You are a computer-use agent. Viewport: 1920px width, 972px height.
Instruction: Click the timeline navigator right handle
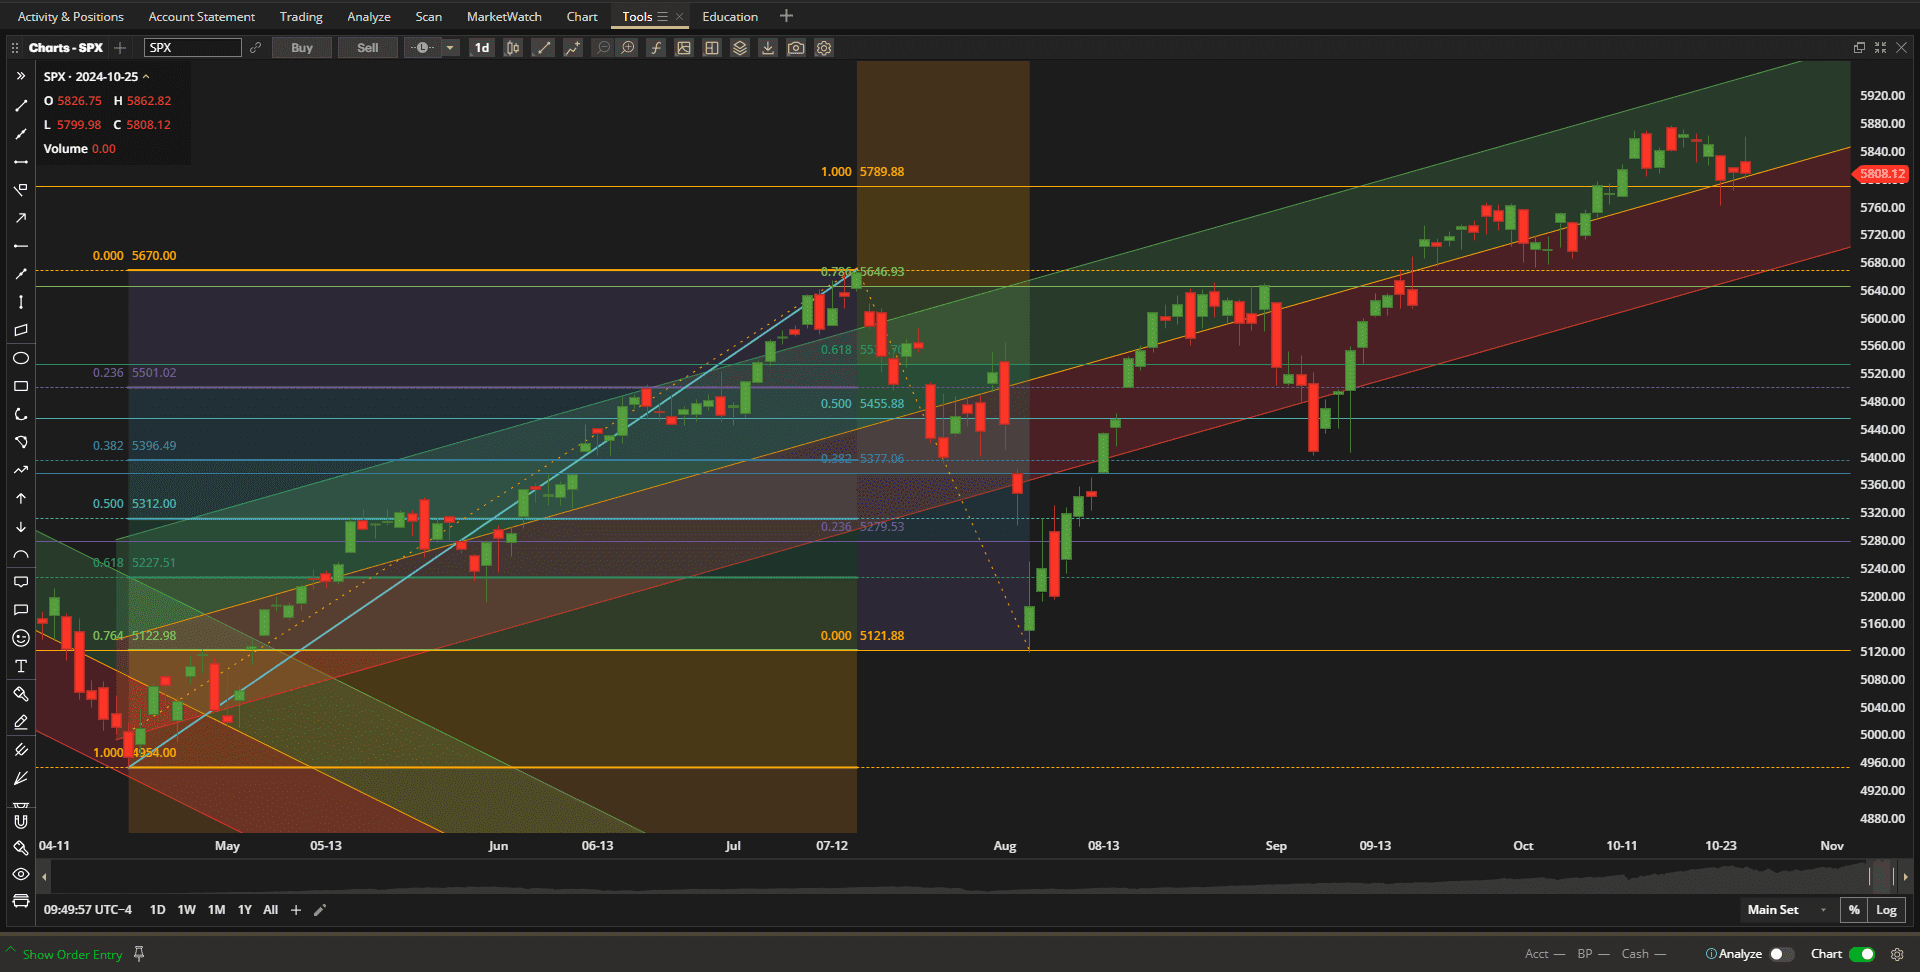(x=1894, y=877)
